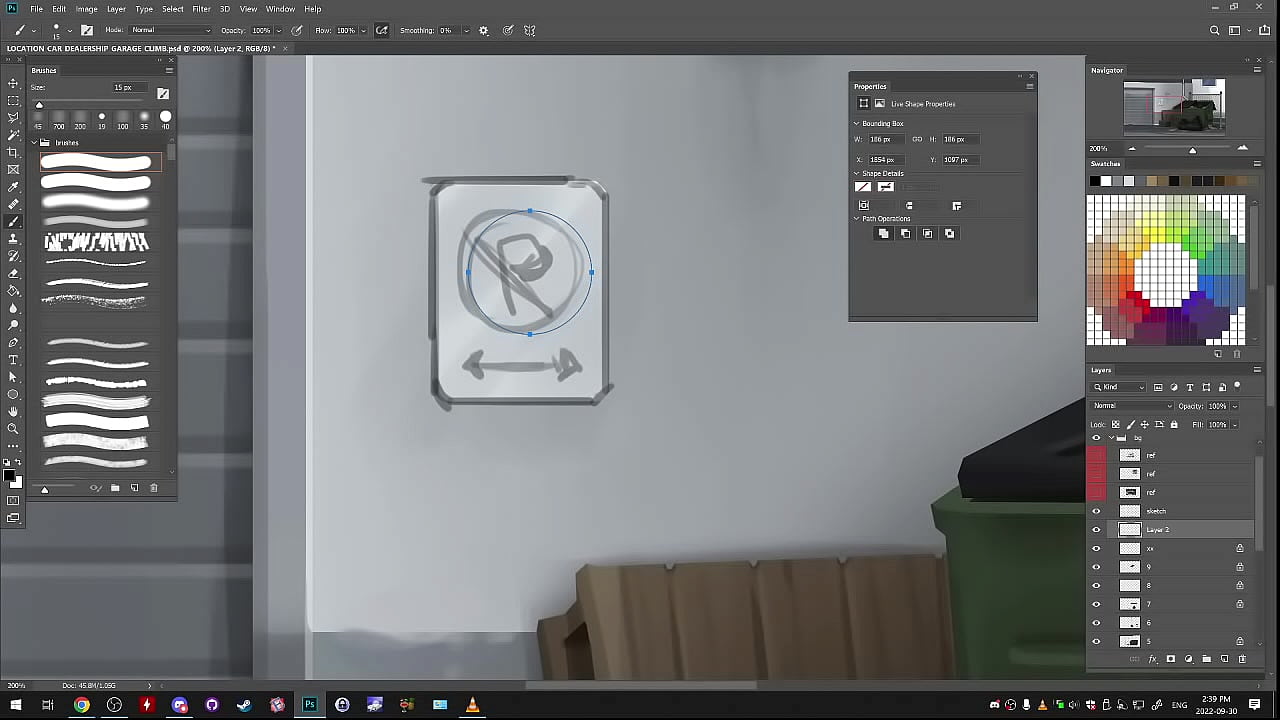Click the add layer mask icon
Viewport: 1280px width, 720px height.
tap(1171, 659)
